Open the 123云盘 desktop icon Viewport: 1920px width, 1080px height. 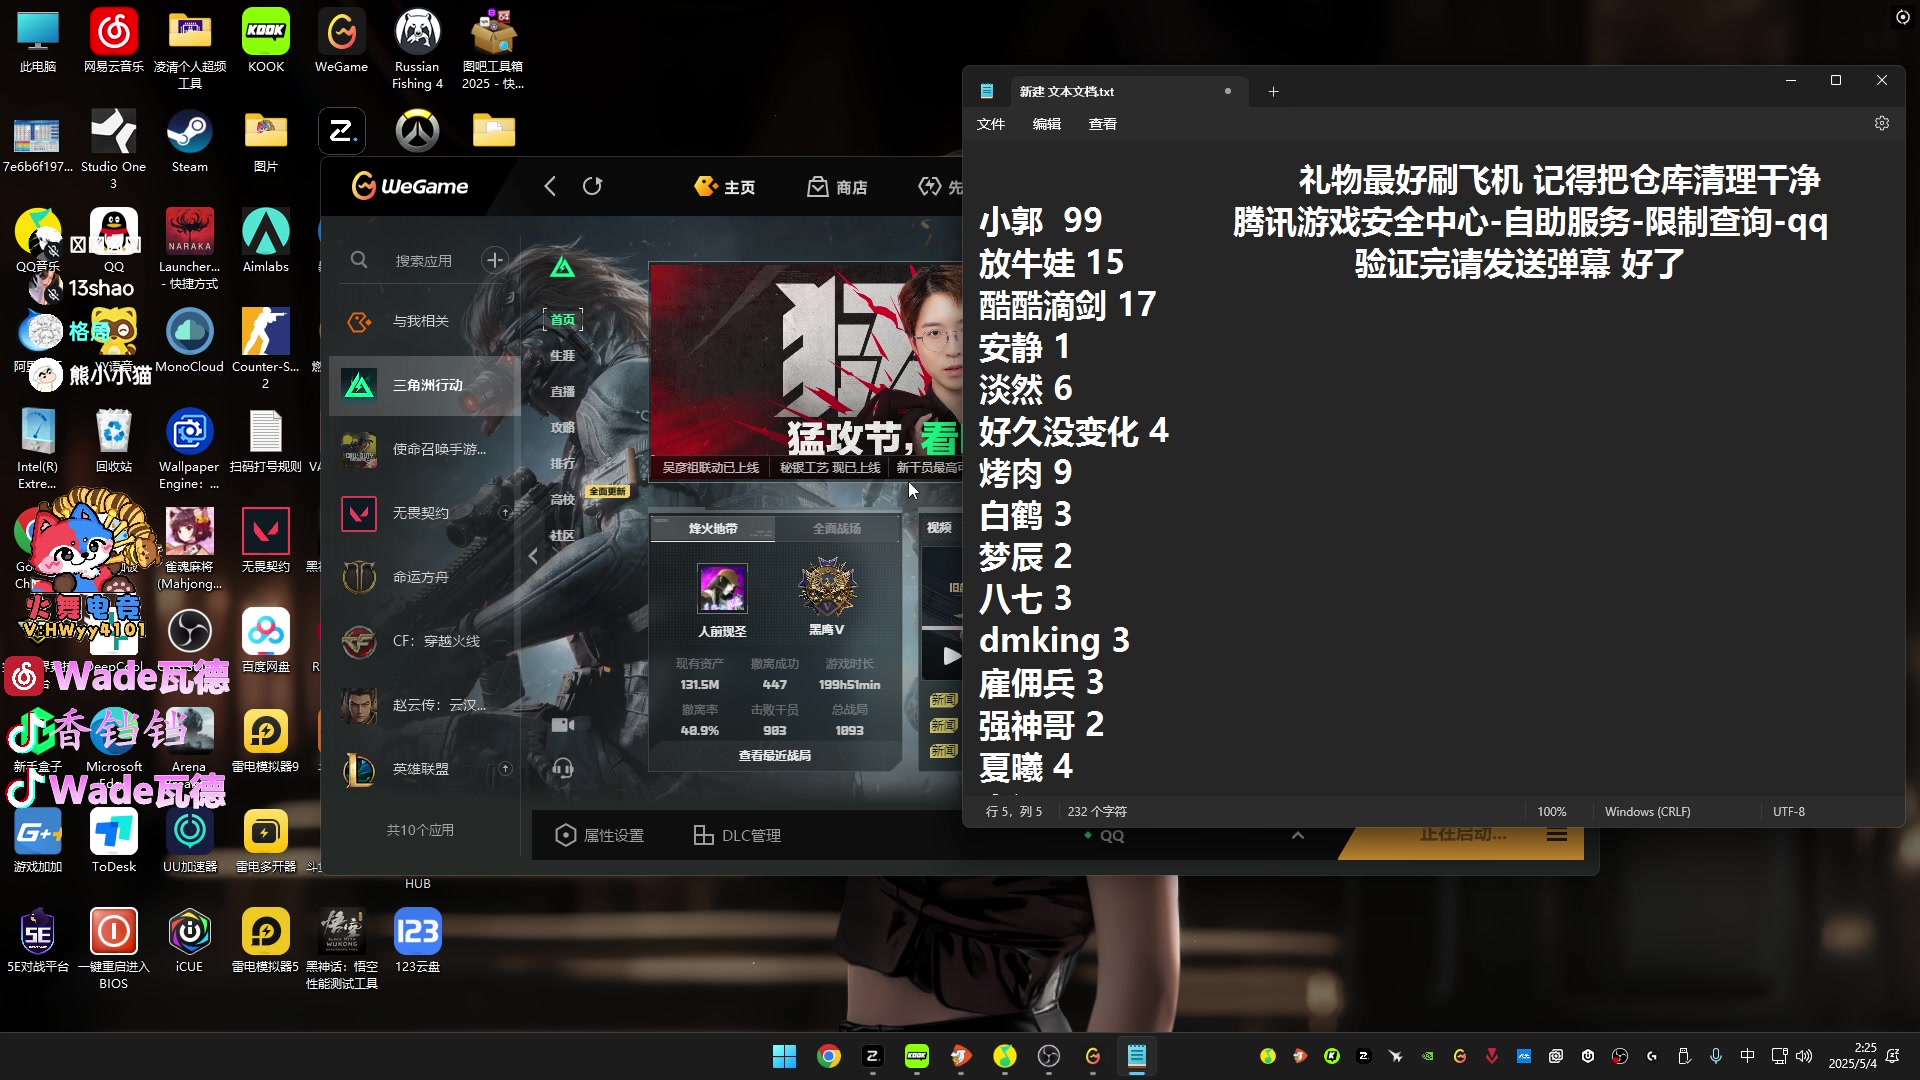click(417, 941)
